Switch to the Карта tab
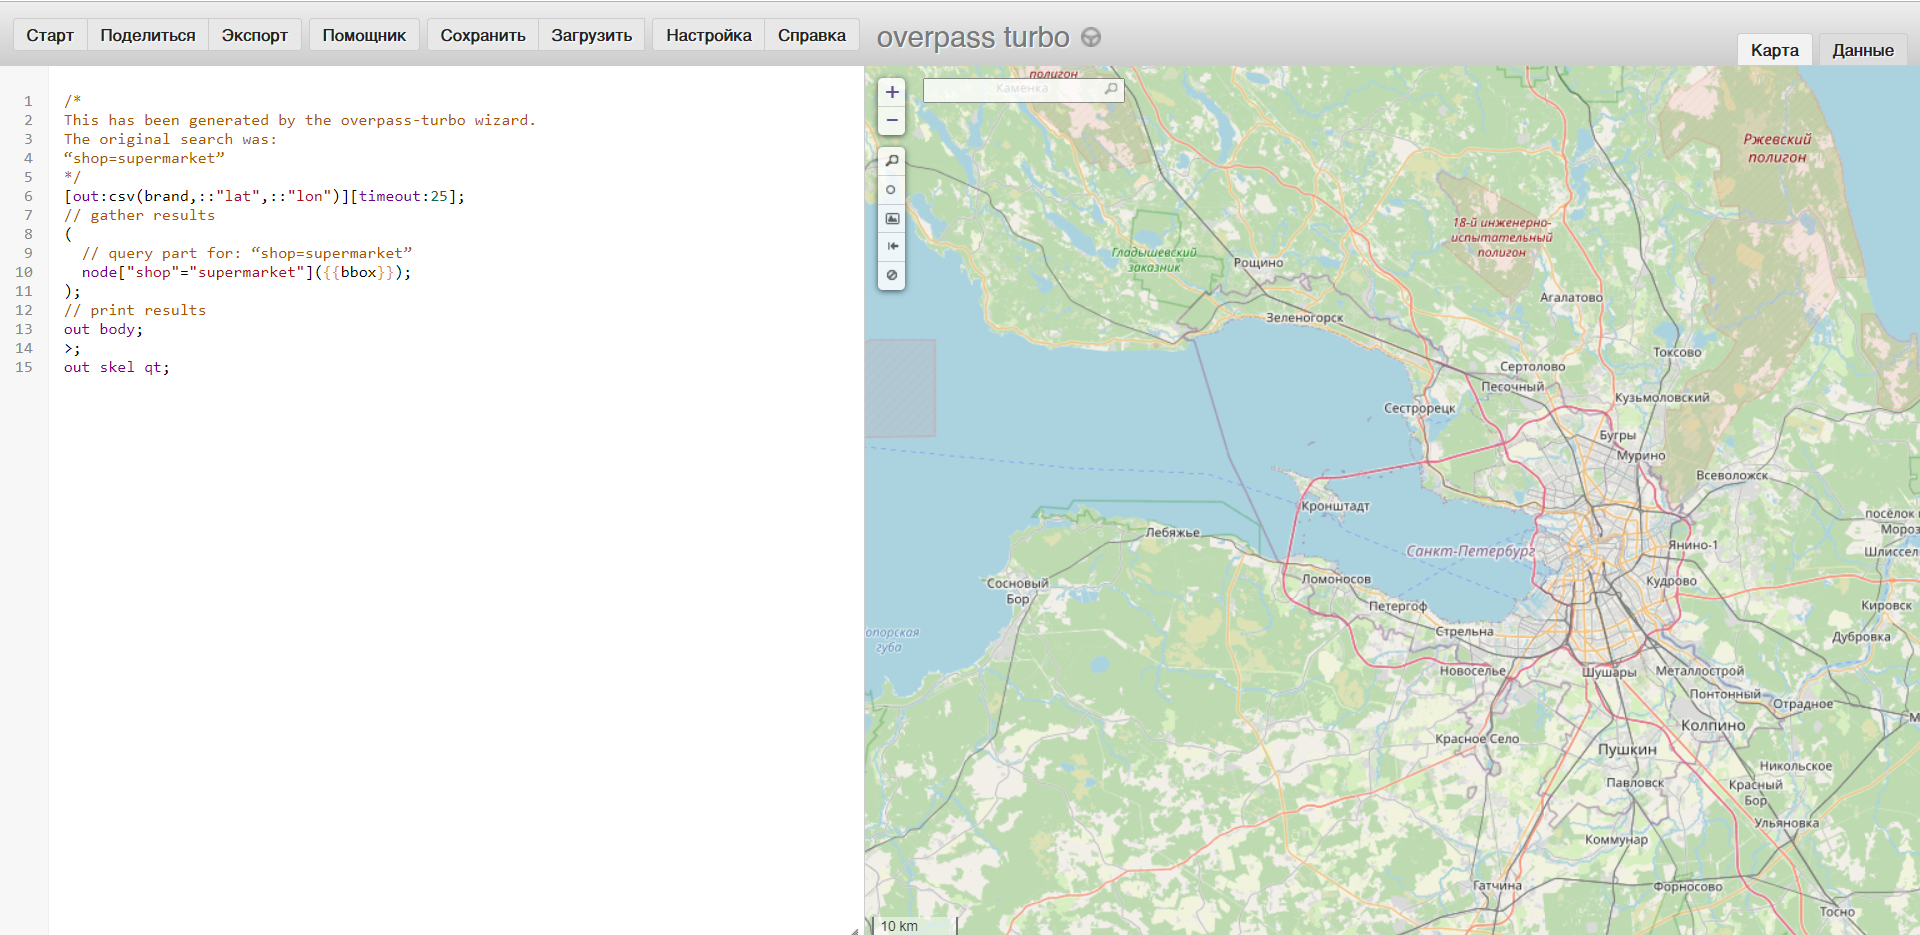The height and width of the screenshot is (935, 1920). coord(1775,50)
